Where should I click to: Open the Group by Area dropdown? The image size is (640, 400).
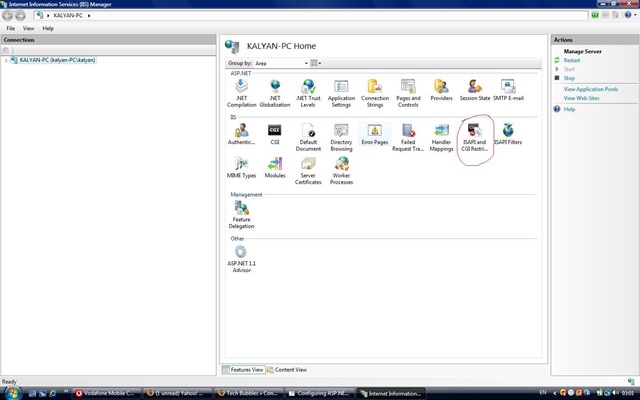tap(281, 63)
